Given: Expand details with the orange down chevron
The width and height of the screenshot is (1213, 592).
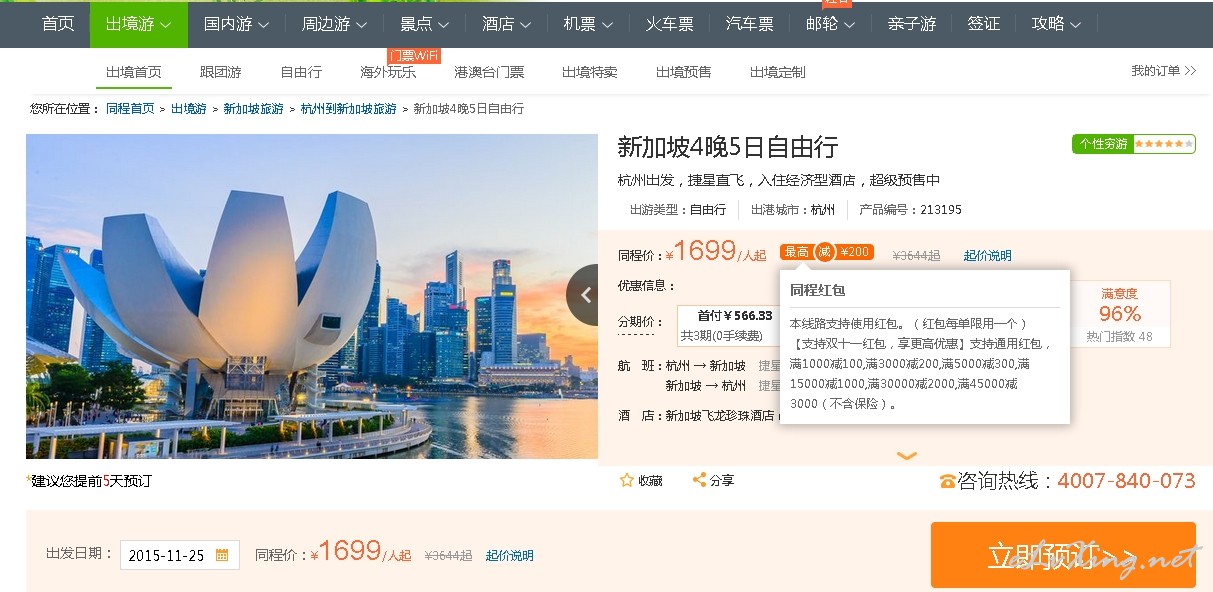Looking at the screenshot, I should pos(907,456).
